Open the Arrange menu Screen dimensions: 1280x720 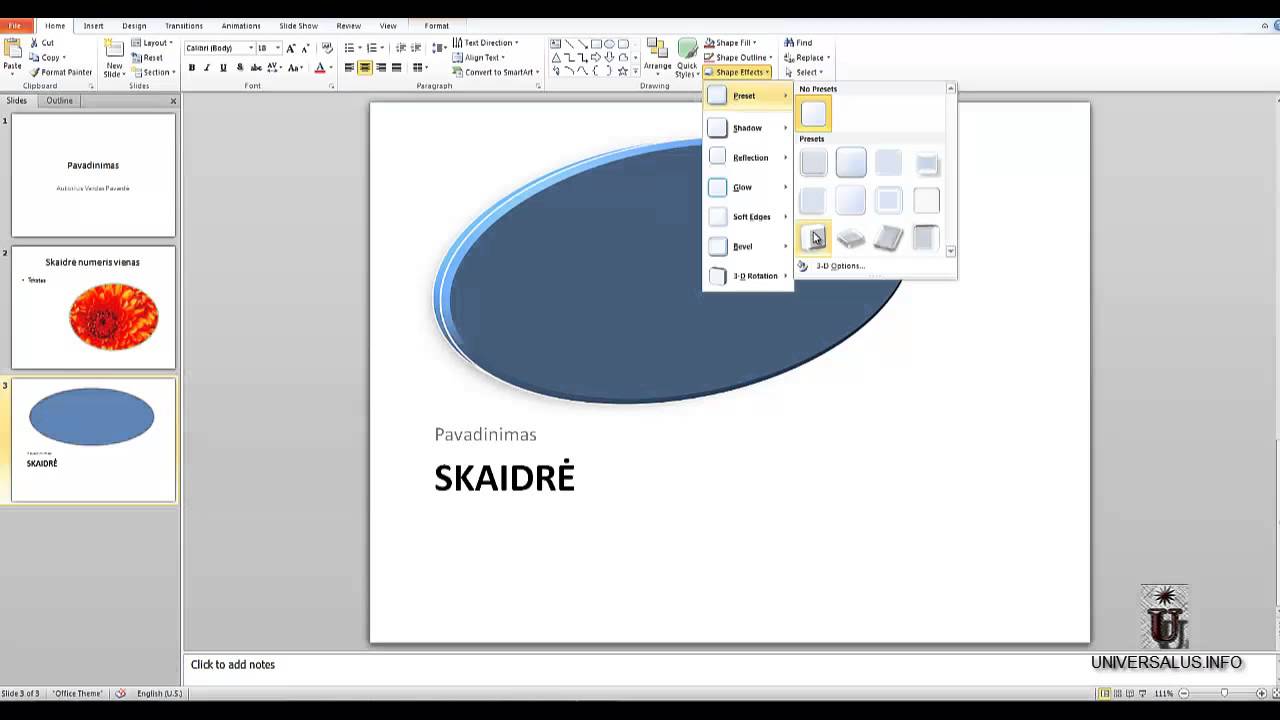[x=657, y=58]
